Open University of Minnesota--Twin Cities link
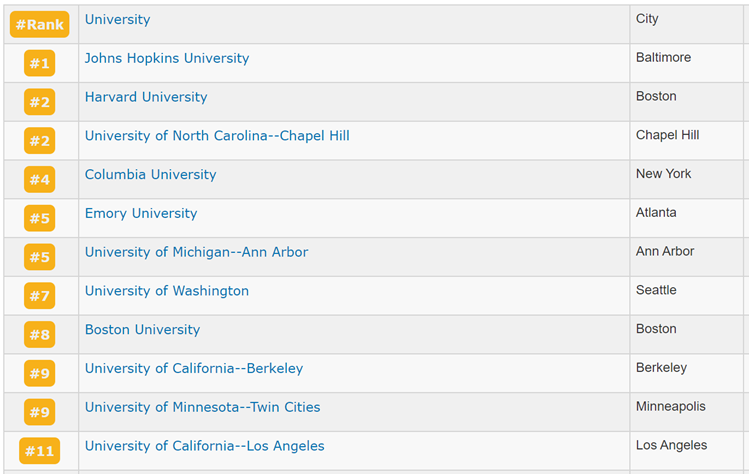The width and height of the screenshot is (749, 474). click(203, 407)
